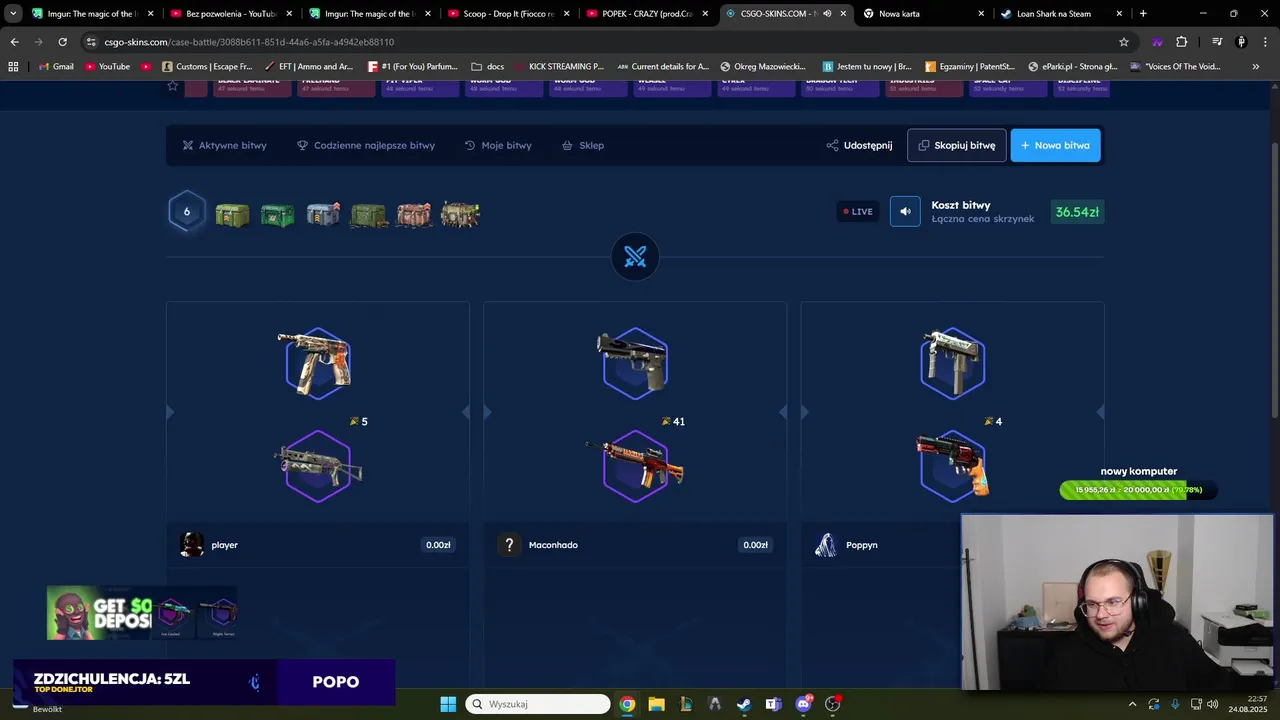Image resolution: width=1280 pixels, height=720 pixels.
Task: Go back in browser history
Action: [14, 42]
